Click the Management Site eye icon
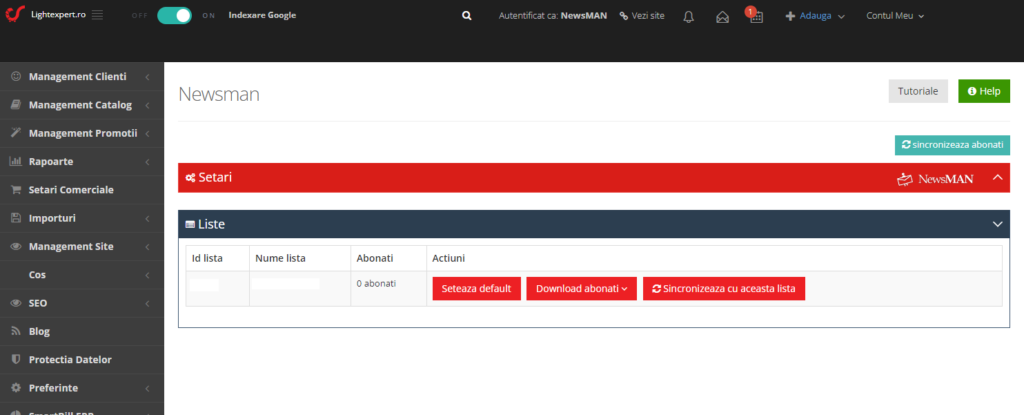The width and height of the screenshot is (1024, 415). coord(16,246)
